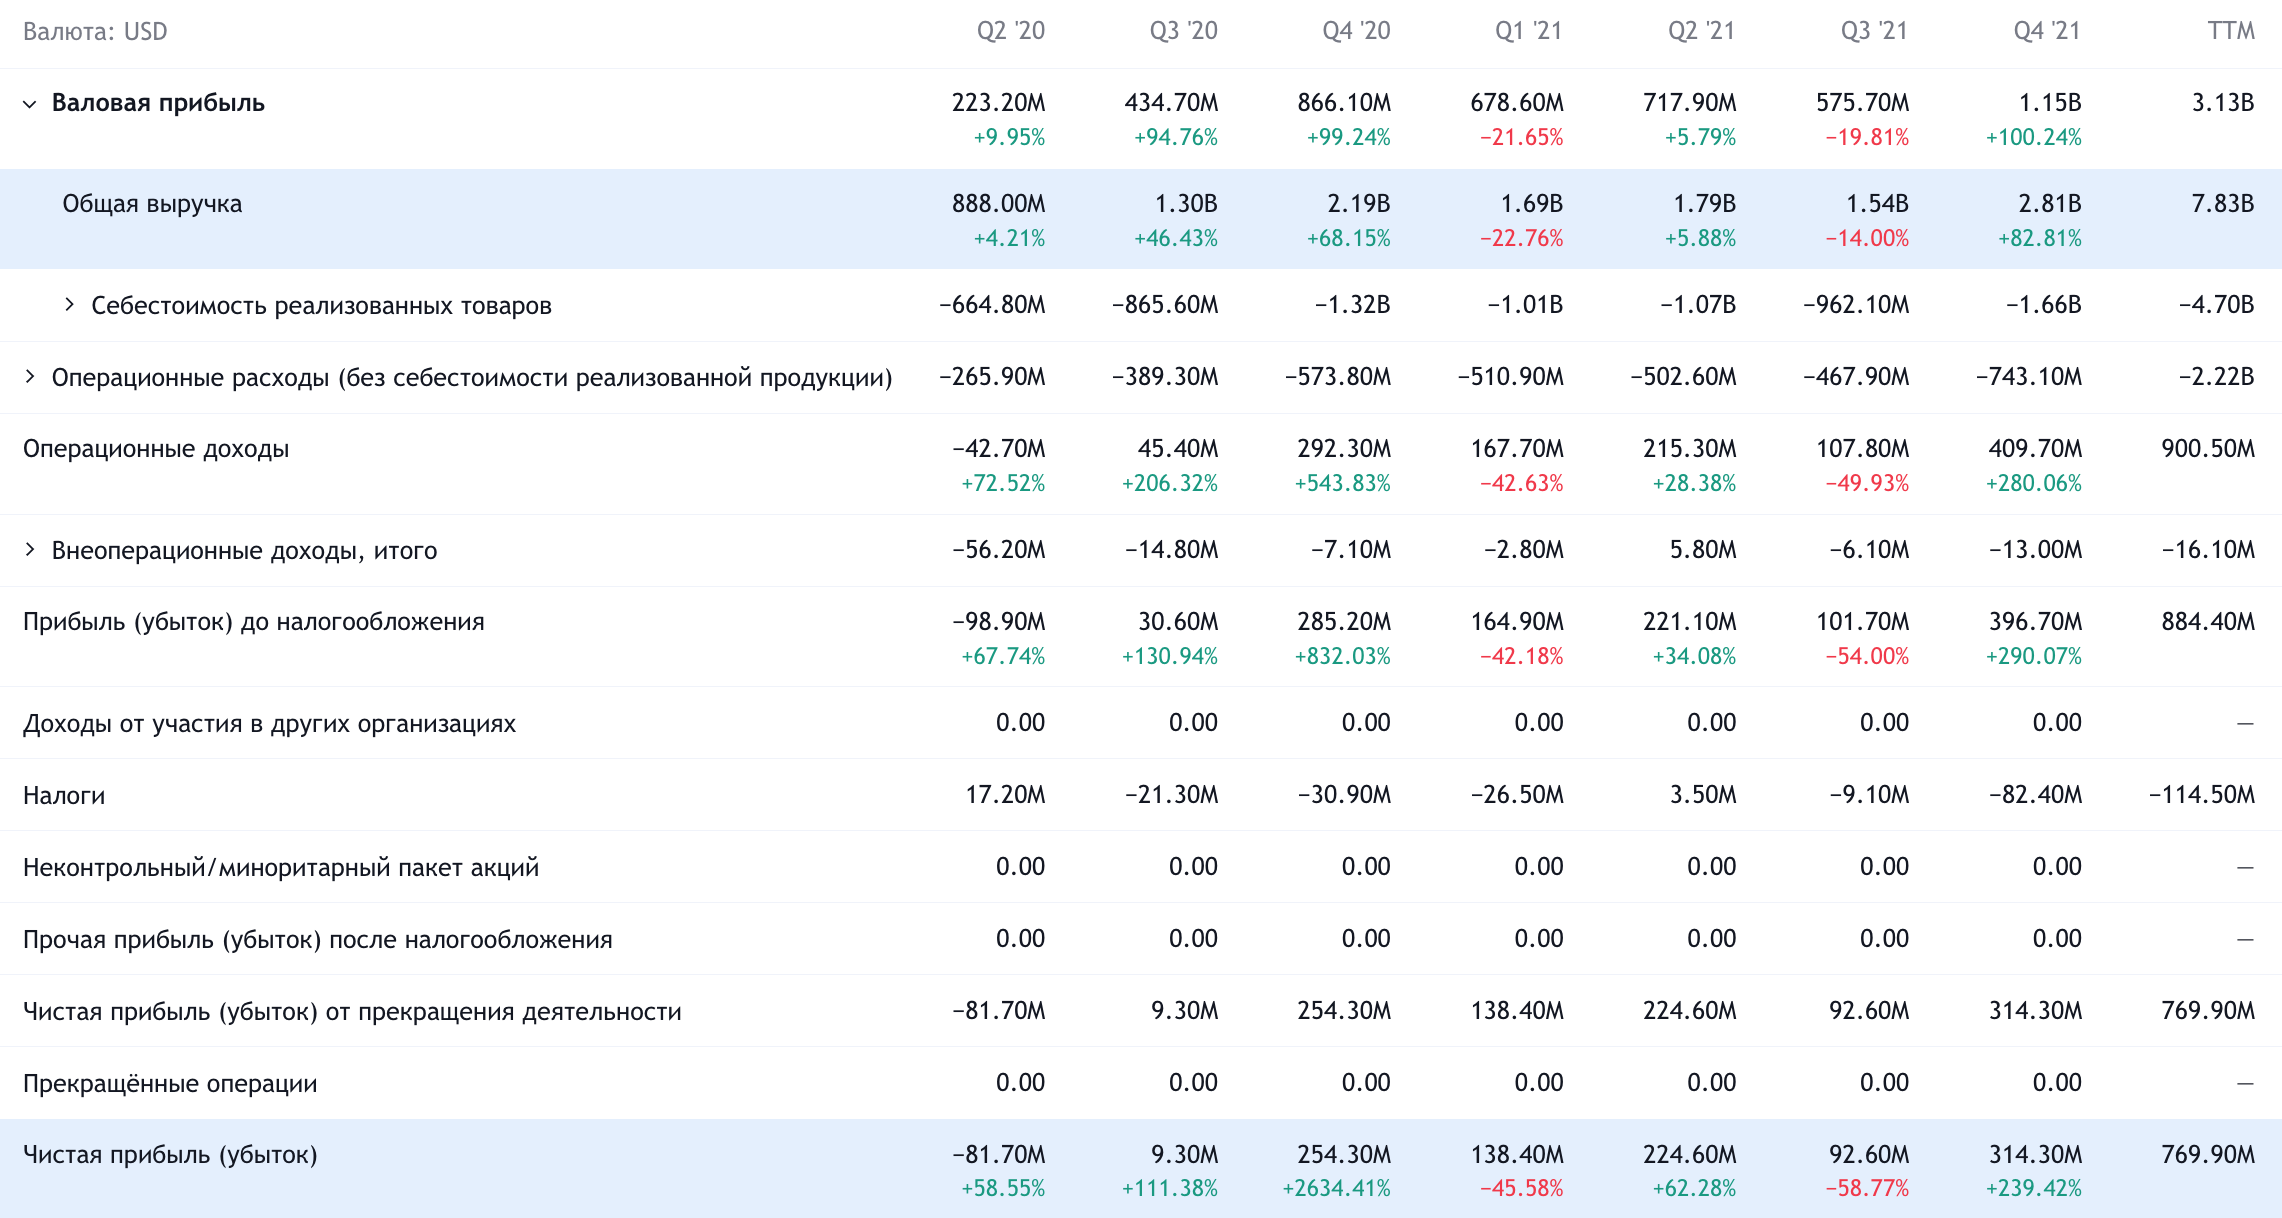Viewport: 2282px width, 1218px height.
Task: Collapse the Валовая прибыль row chevron
Action: pyautogui.click(x=30, y=104)
